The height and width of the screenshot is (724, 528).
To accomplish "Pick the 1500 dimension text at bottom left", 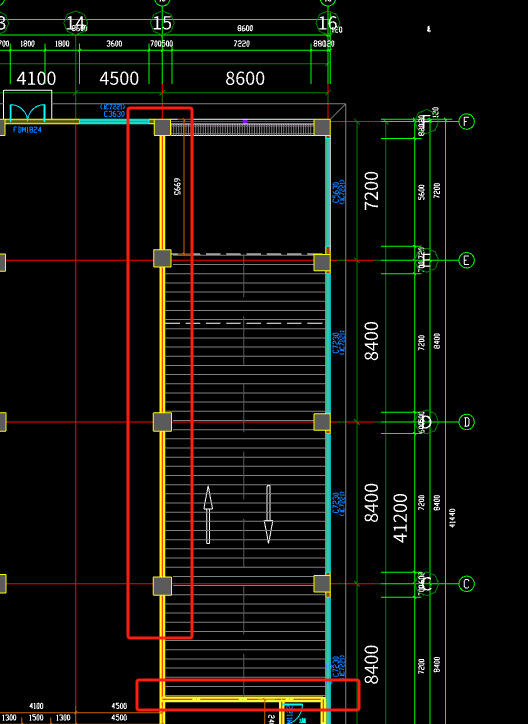I will pyautogui.click(x=36, y=718).
